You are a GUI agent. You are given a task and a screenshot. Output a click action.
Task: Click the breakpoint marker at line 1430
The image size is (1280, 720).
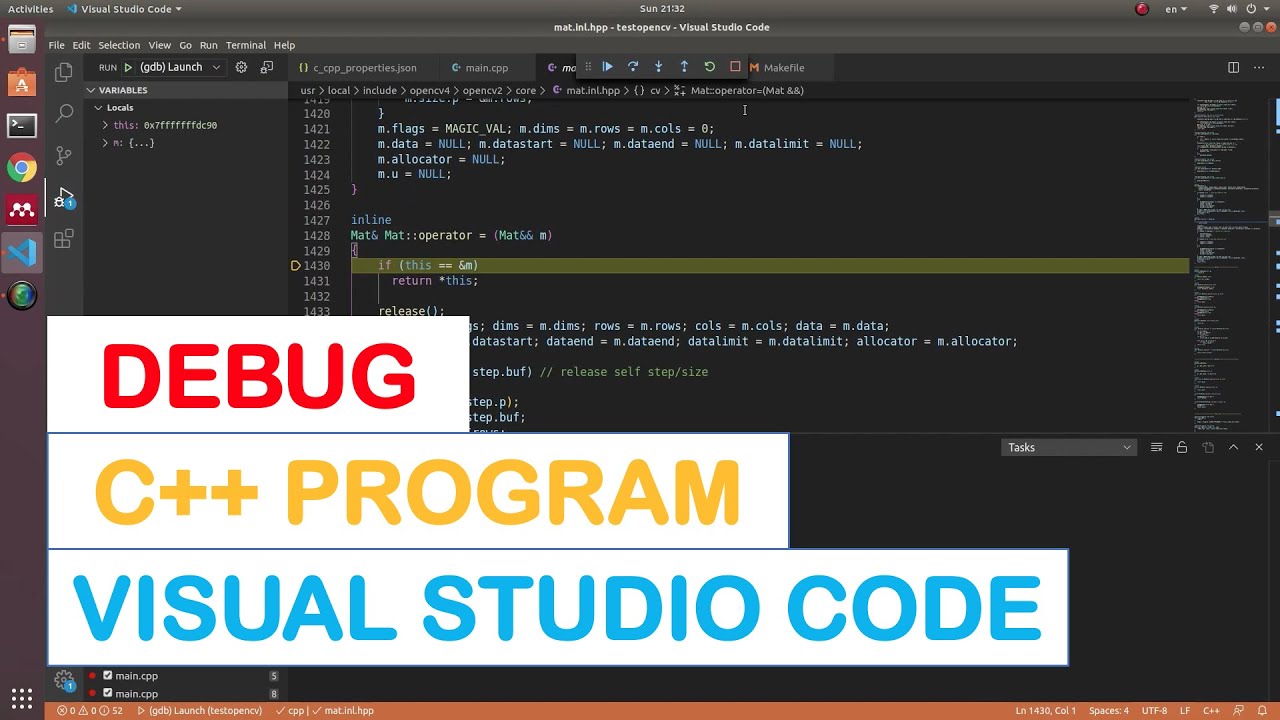tap(295, 266)
